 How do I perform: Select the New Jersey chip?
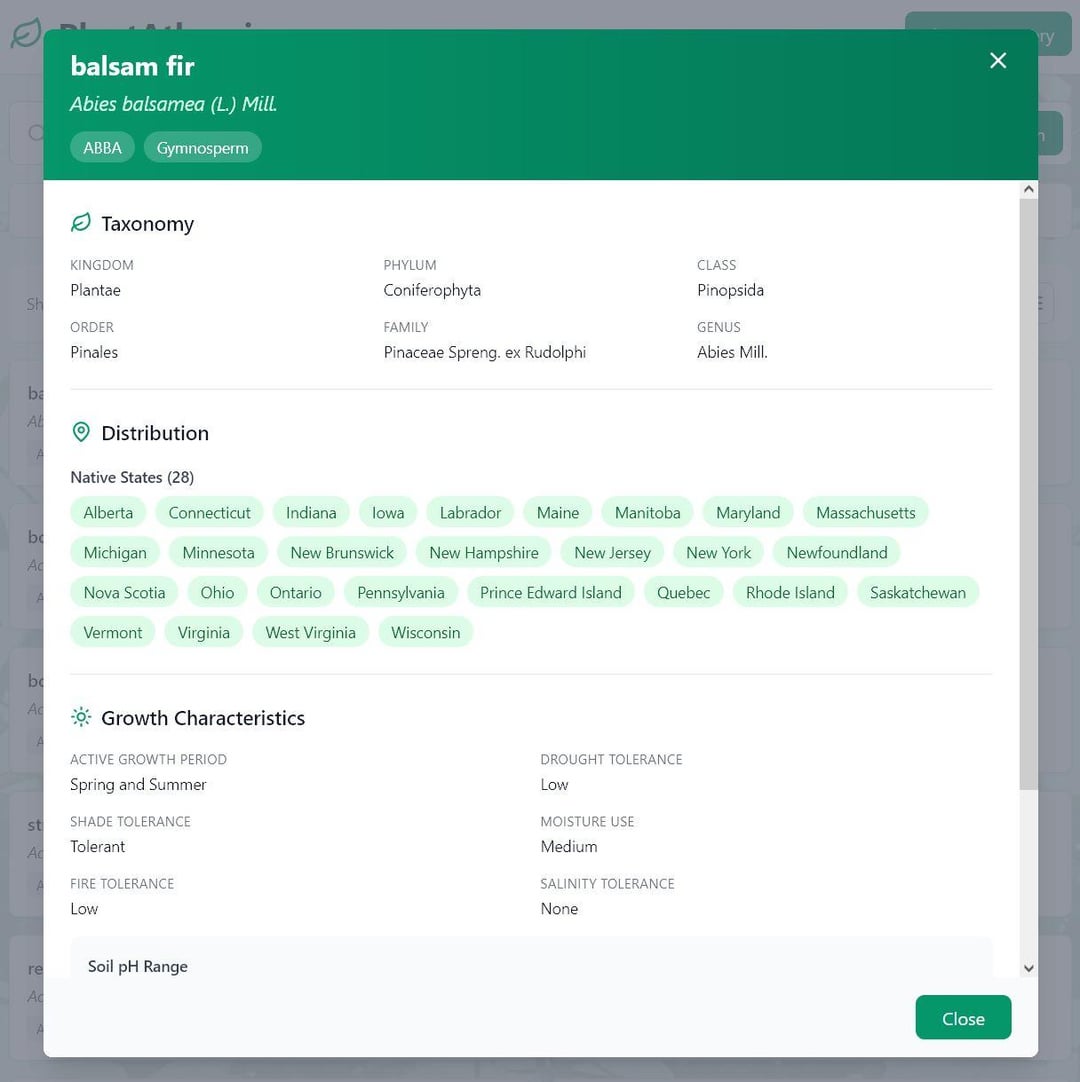pos(612,553)
